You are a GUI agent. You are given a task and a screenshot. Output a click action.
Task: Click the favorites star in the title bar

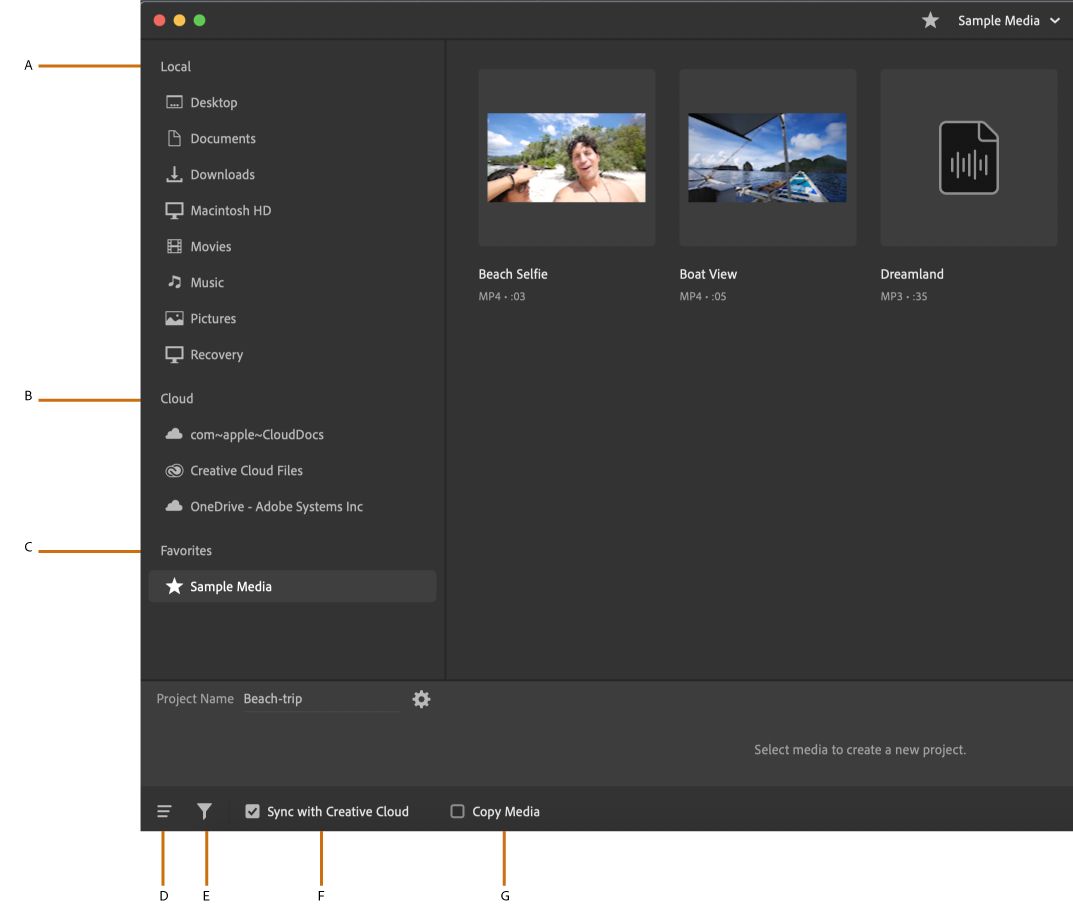[x=930, y=20]
